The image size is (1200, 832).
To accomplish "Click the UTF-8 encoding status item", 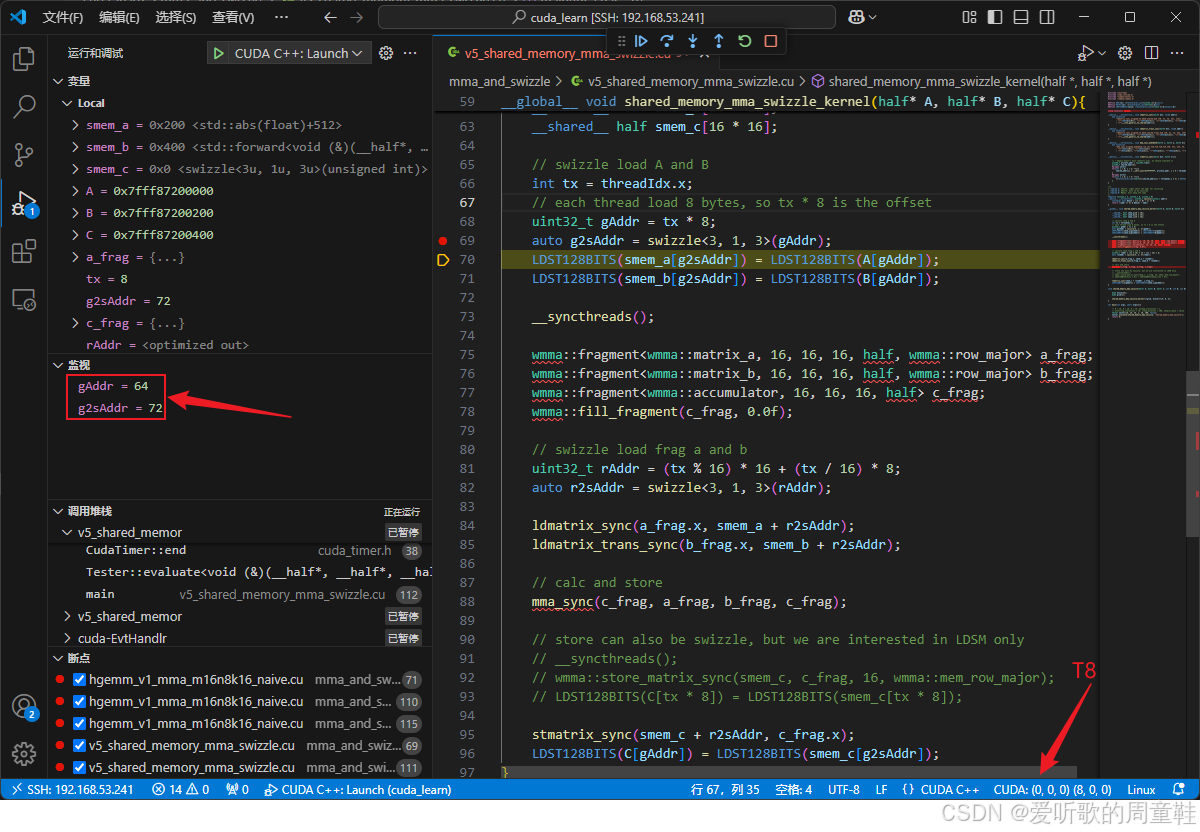I will [844, 789].
